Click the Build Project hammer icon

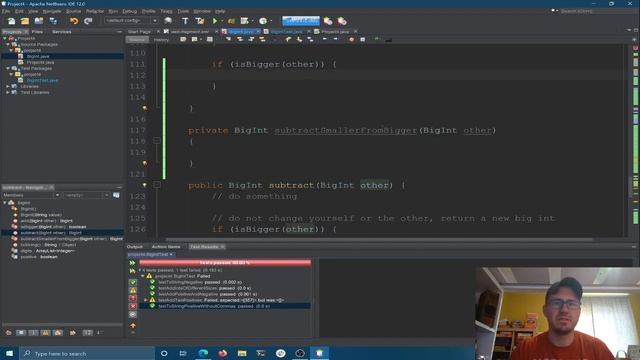[x=185, y=21]
